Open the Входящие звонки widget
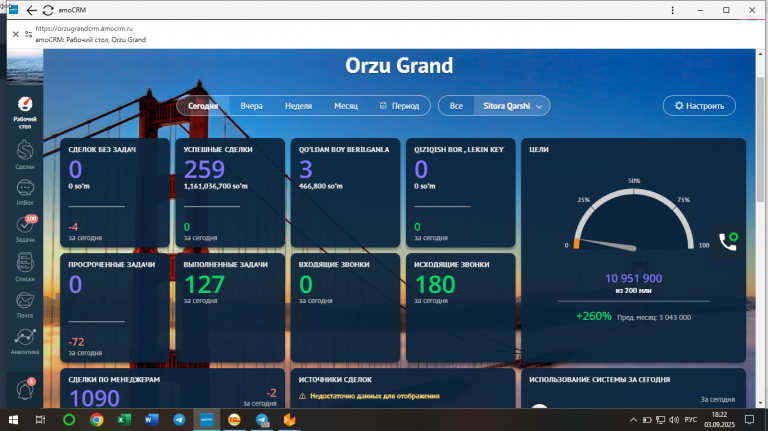Image resolution: width=768 pixels, height=431 pixels. 345,308
